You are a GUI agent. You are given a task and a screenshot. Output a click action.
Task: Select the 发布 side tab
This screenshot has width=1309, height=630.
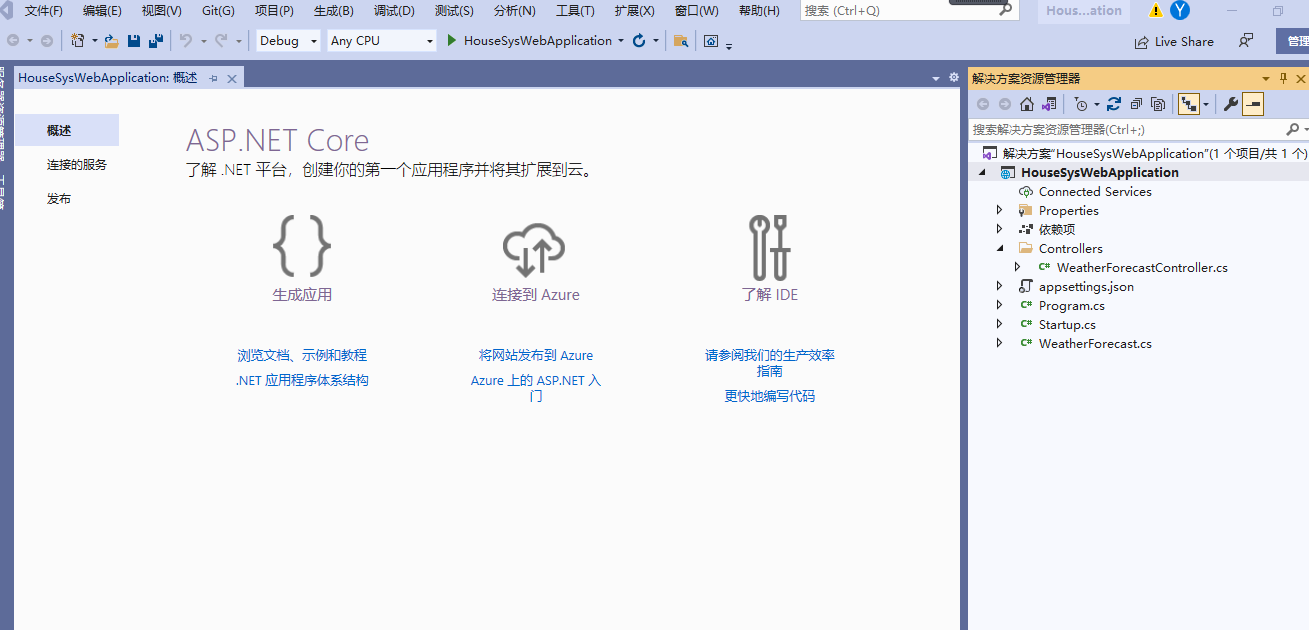59,199
